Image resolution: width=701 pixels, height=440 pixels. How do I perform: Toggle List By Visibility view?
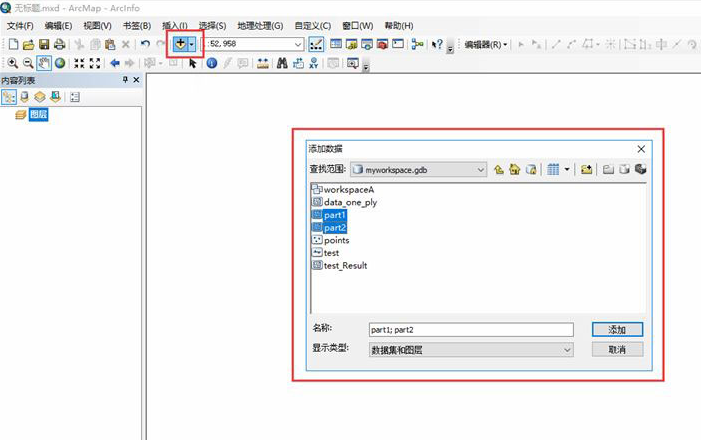[x=40, y=97]
